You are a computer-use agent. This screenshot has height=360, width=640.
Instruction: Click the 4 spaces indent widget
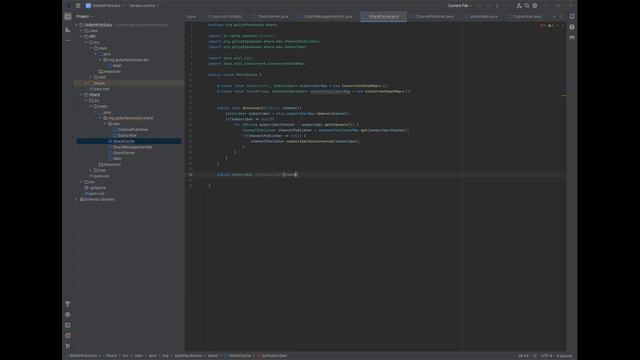564,356
